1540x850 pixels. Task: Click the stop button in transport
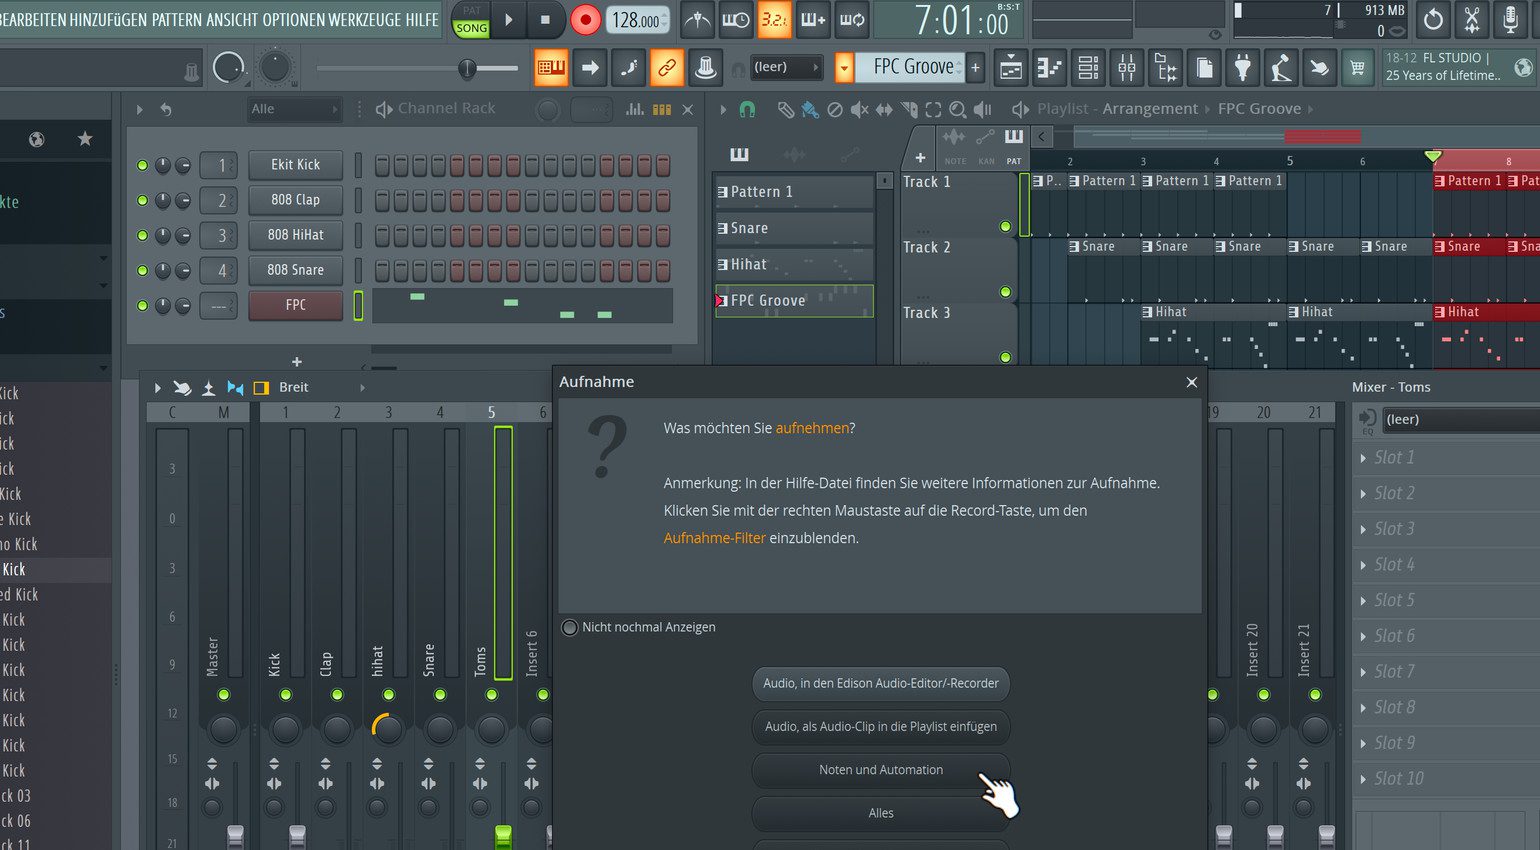[545, 20]
